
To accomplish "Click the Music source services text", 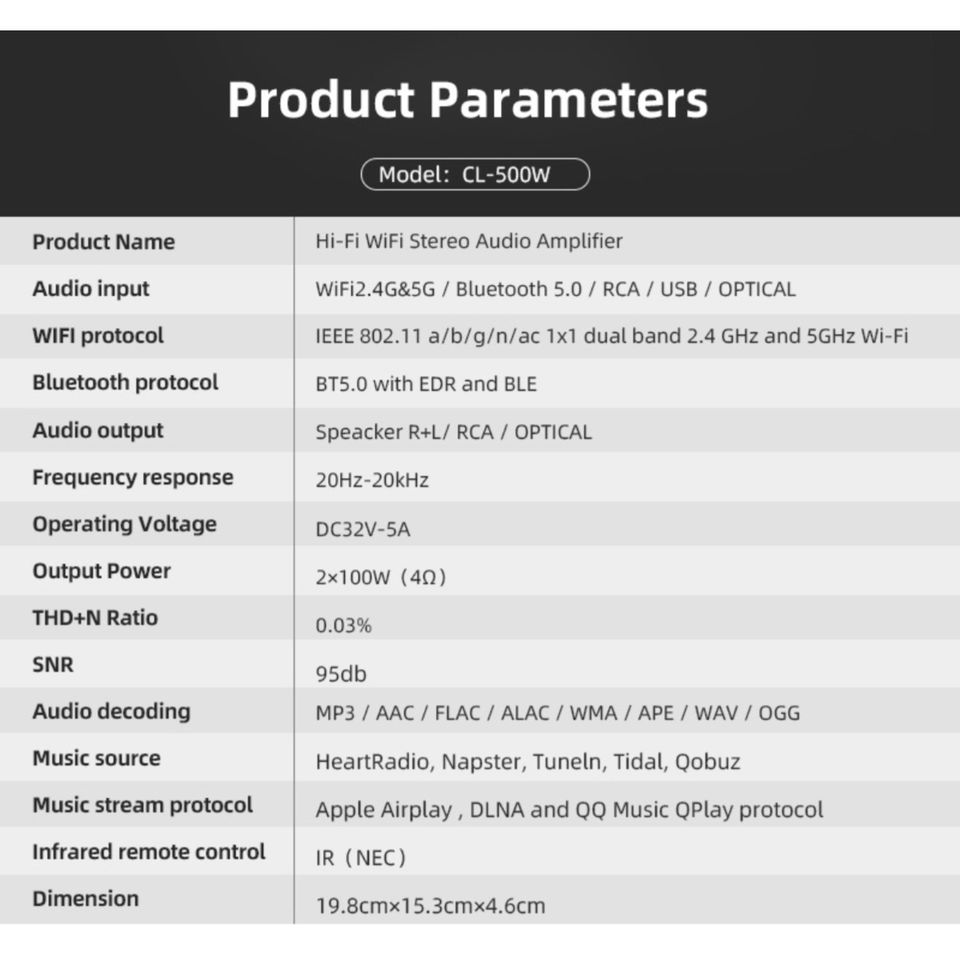I will 528,762.
